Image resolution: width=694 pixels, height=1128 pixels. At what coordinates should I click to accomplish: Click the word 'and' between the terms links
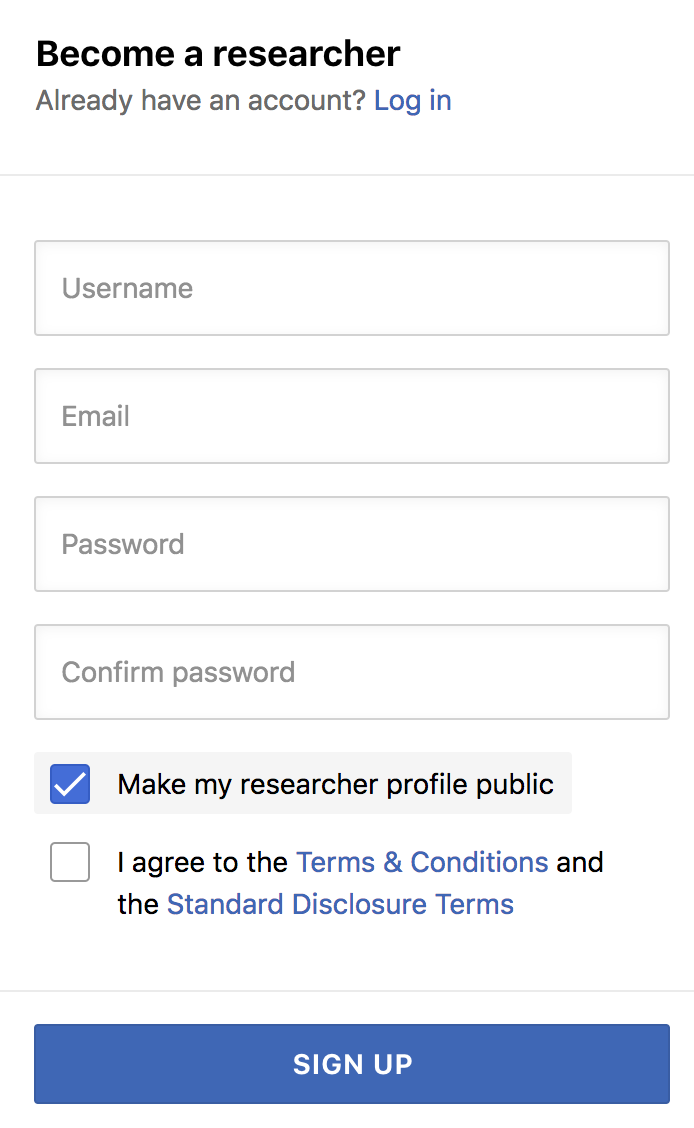click(x=580, y=862)
